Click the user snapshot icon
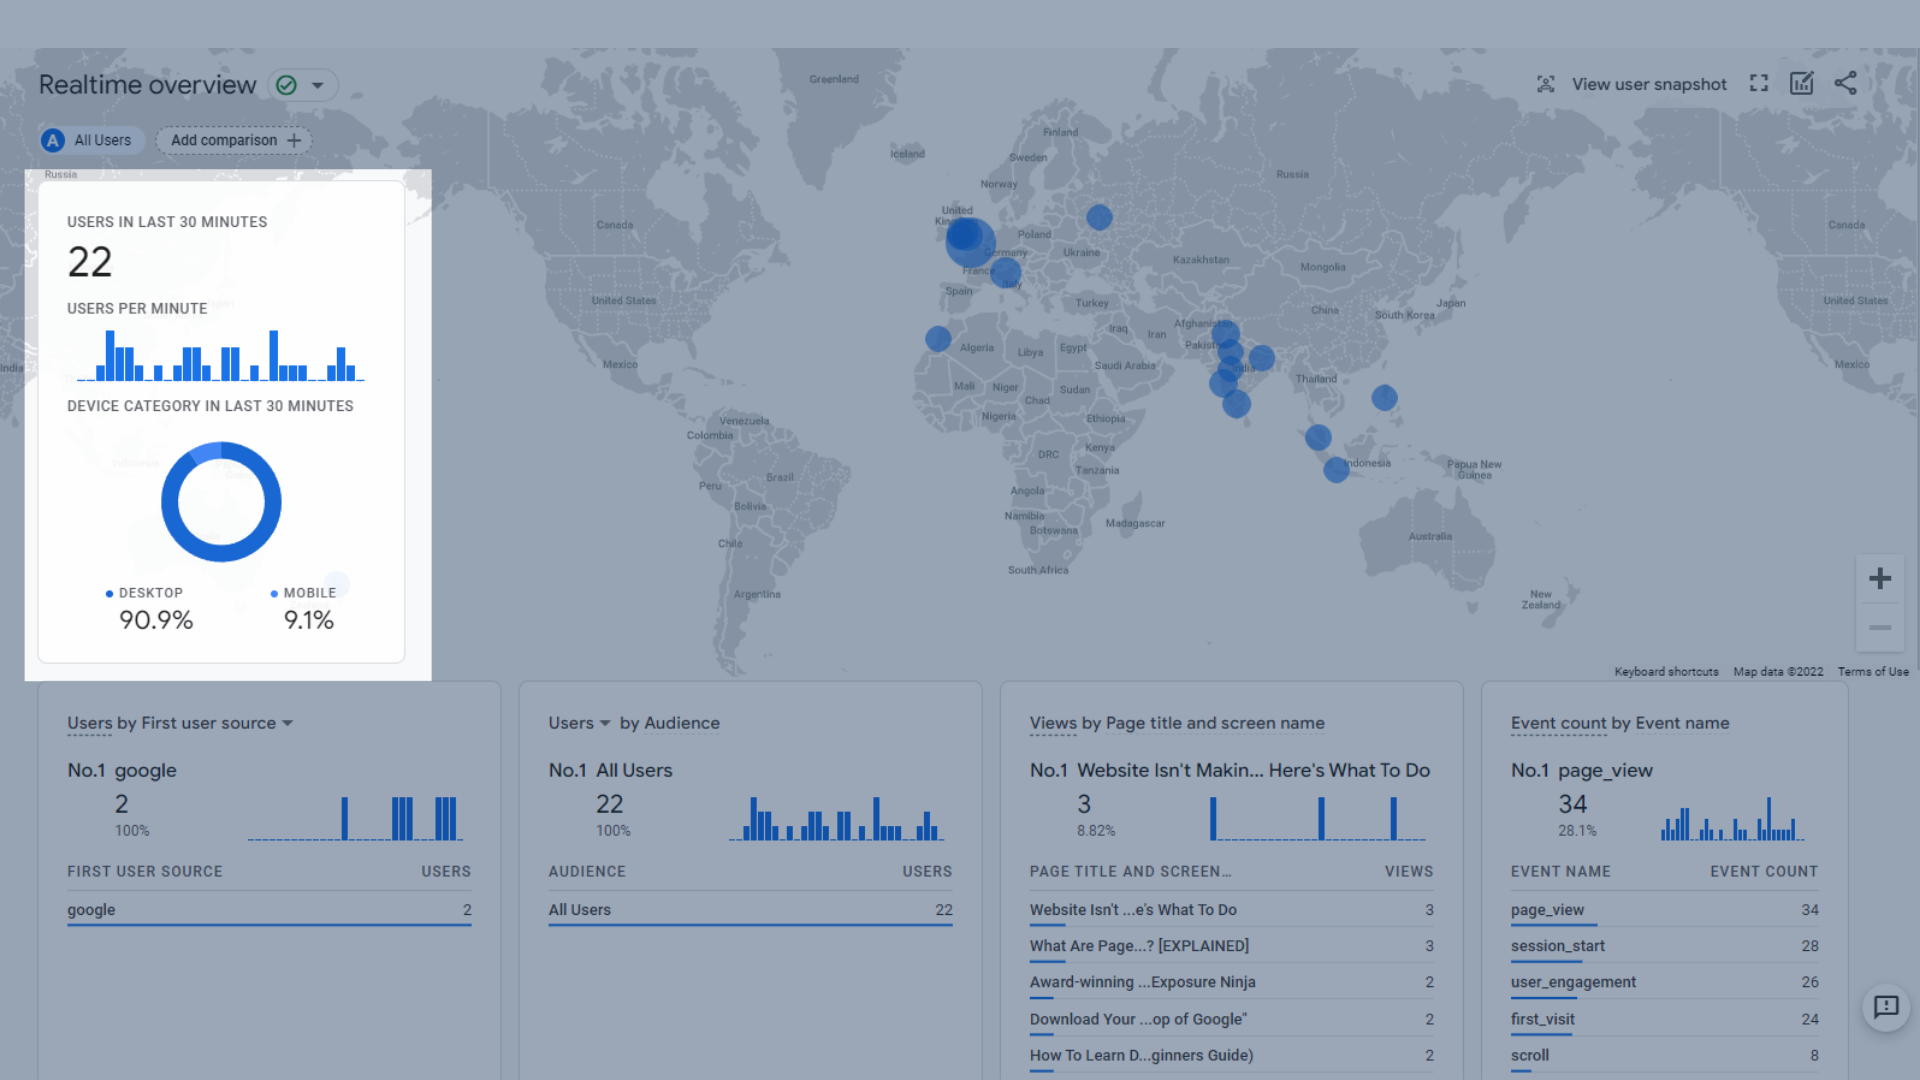The height and width of the screenshot is (1080, 1920). tap(1546, 84)
